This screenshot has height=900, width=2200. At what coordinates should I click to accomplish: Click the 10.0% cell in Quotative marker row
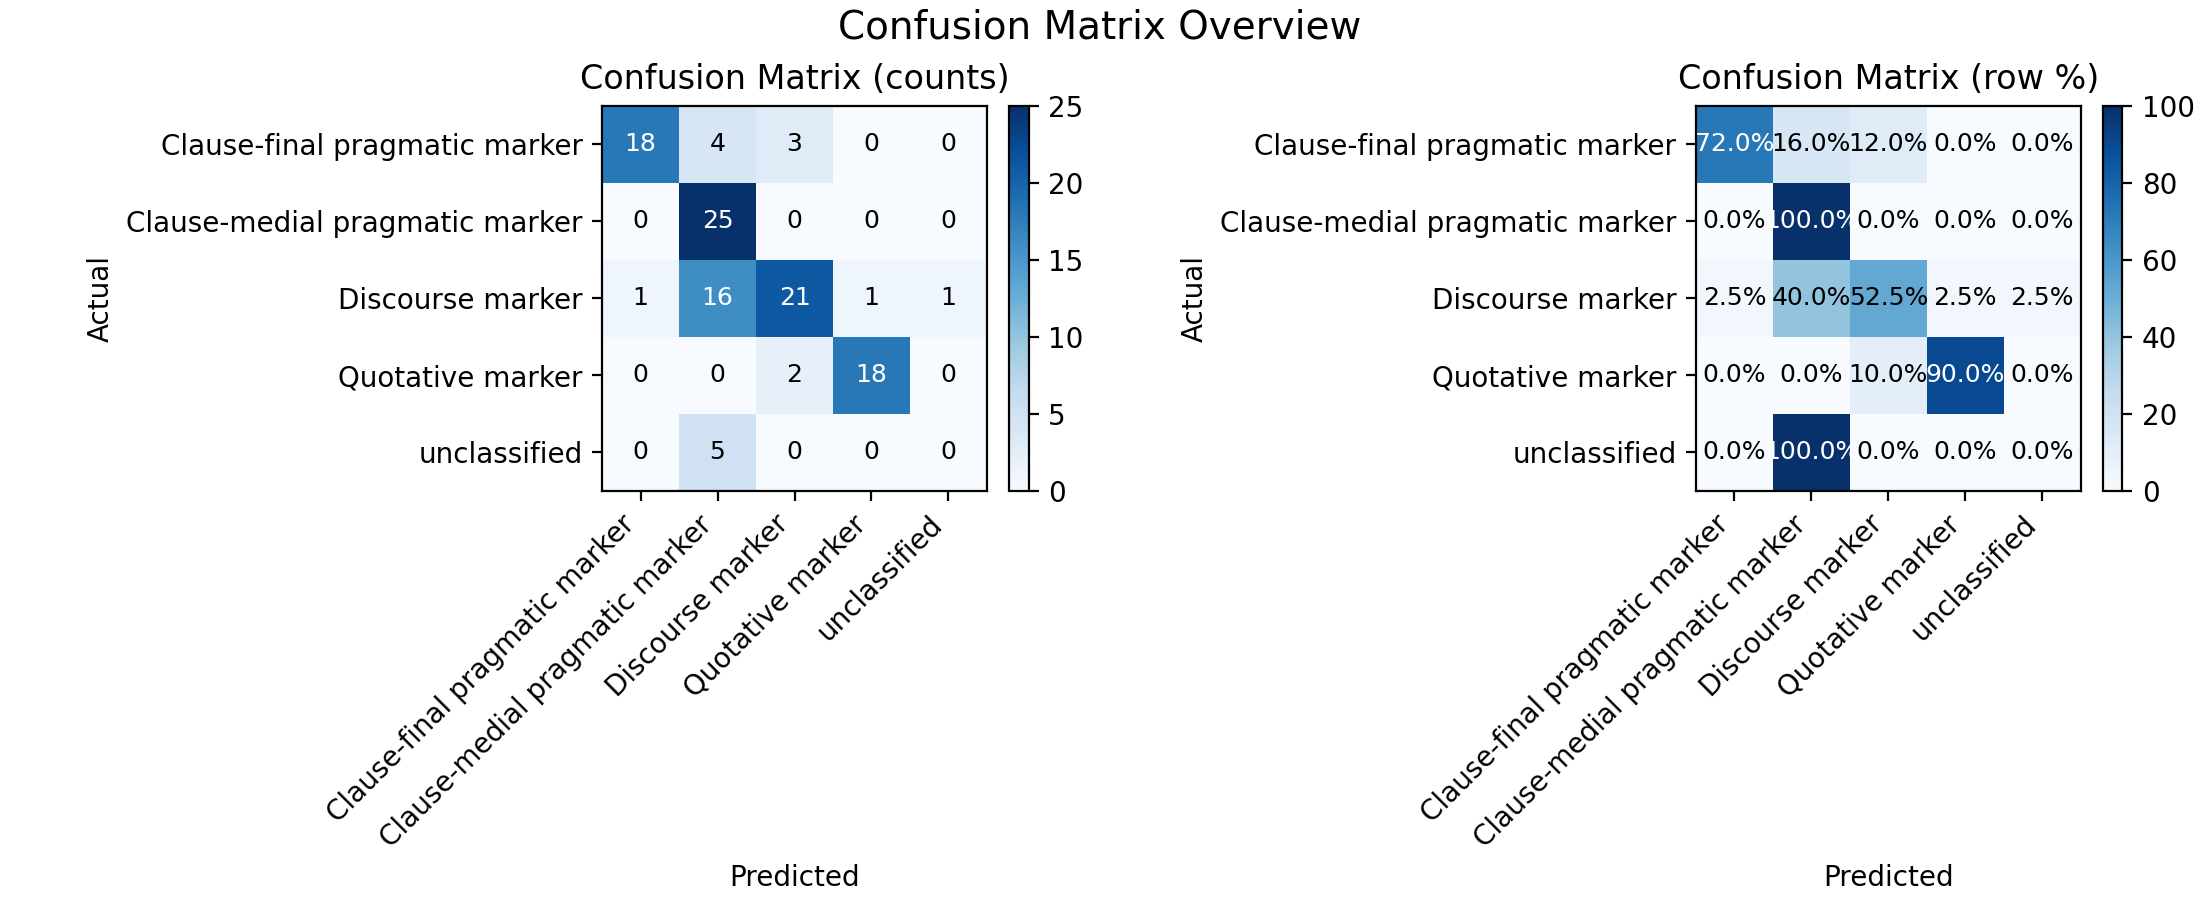point(1888,375)
